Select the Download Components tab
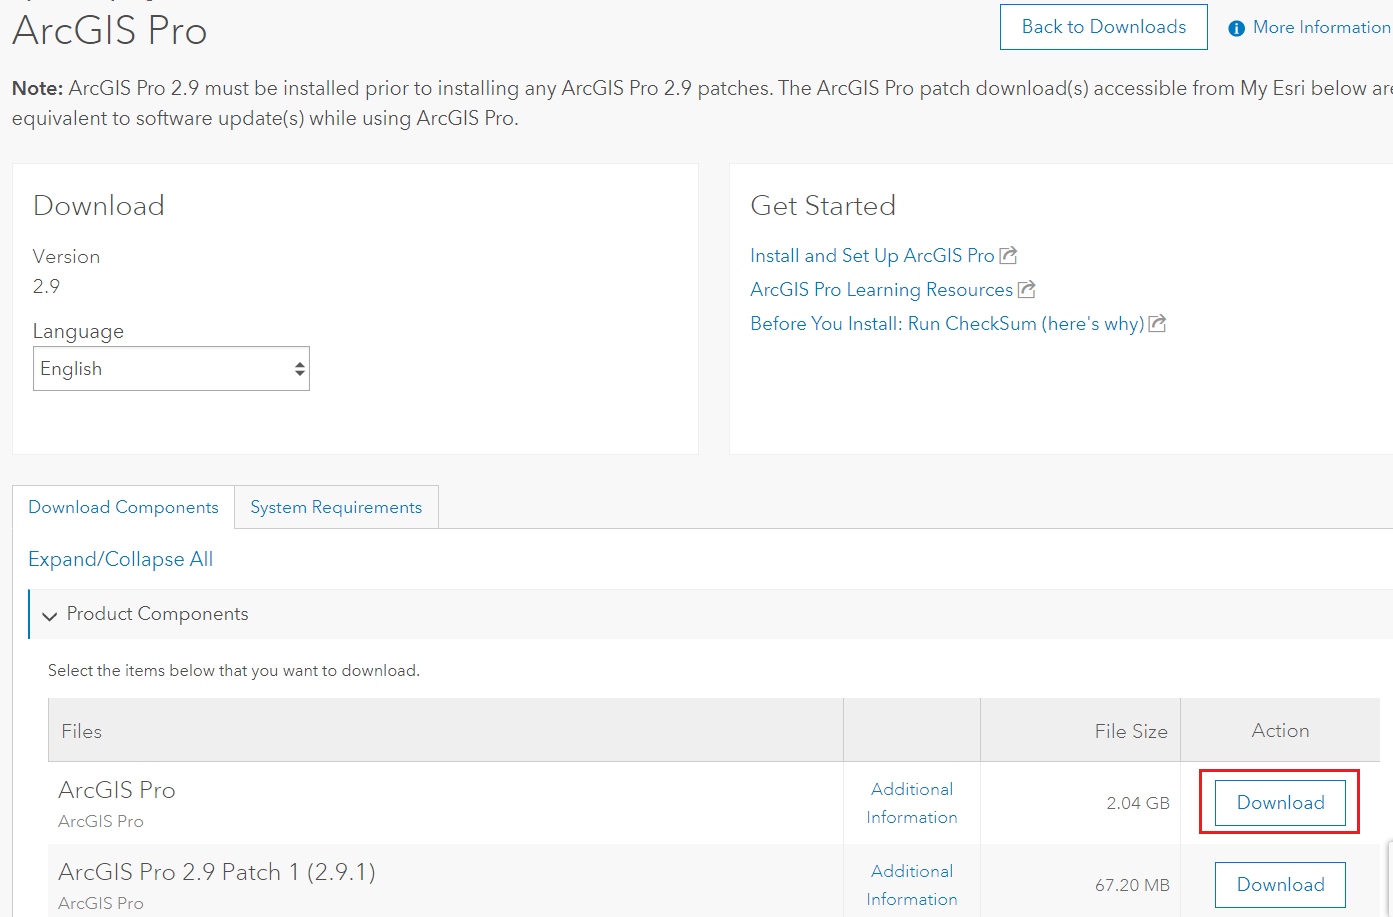Screen dimensions: 1393x917 pyautogui.click(x=123, y=507)
